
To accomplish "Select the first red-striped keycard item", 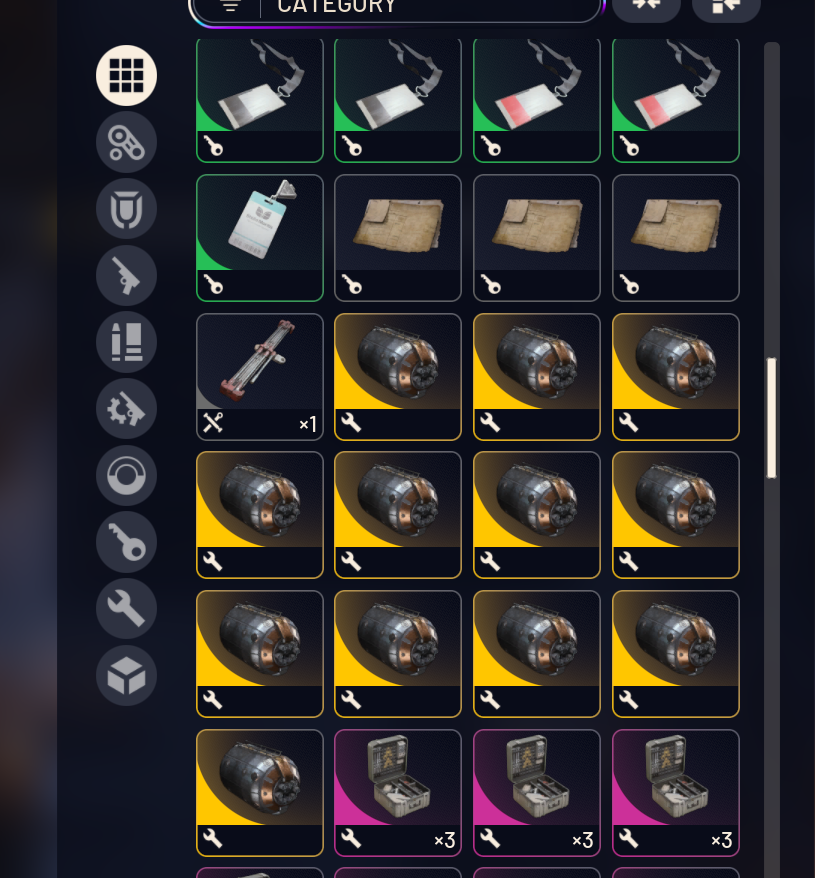I will coord(537,101).
